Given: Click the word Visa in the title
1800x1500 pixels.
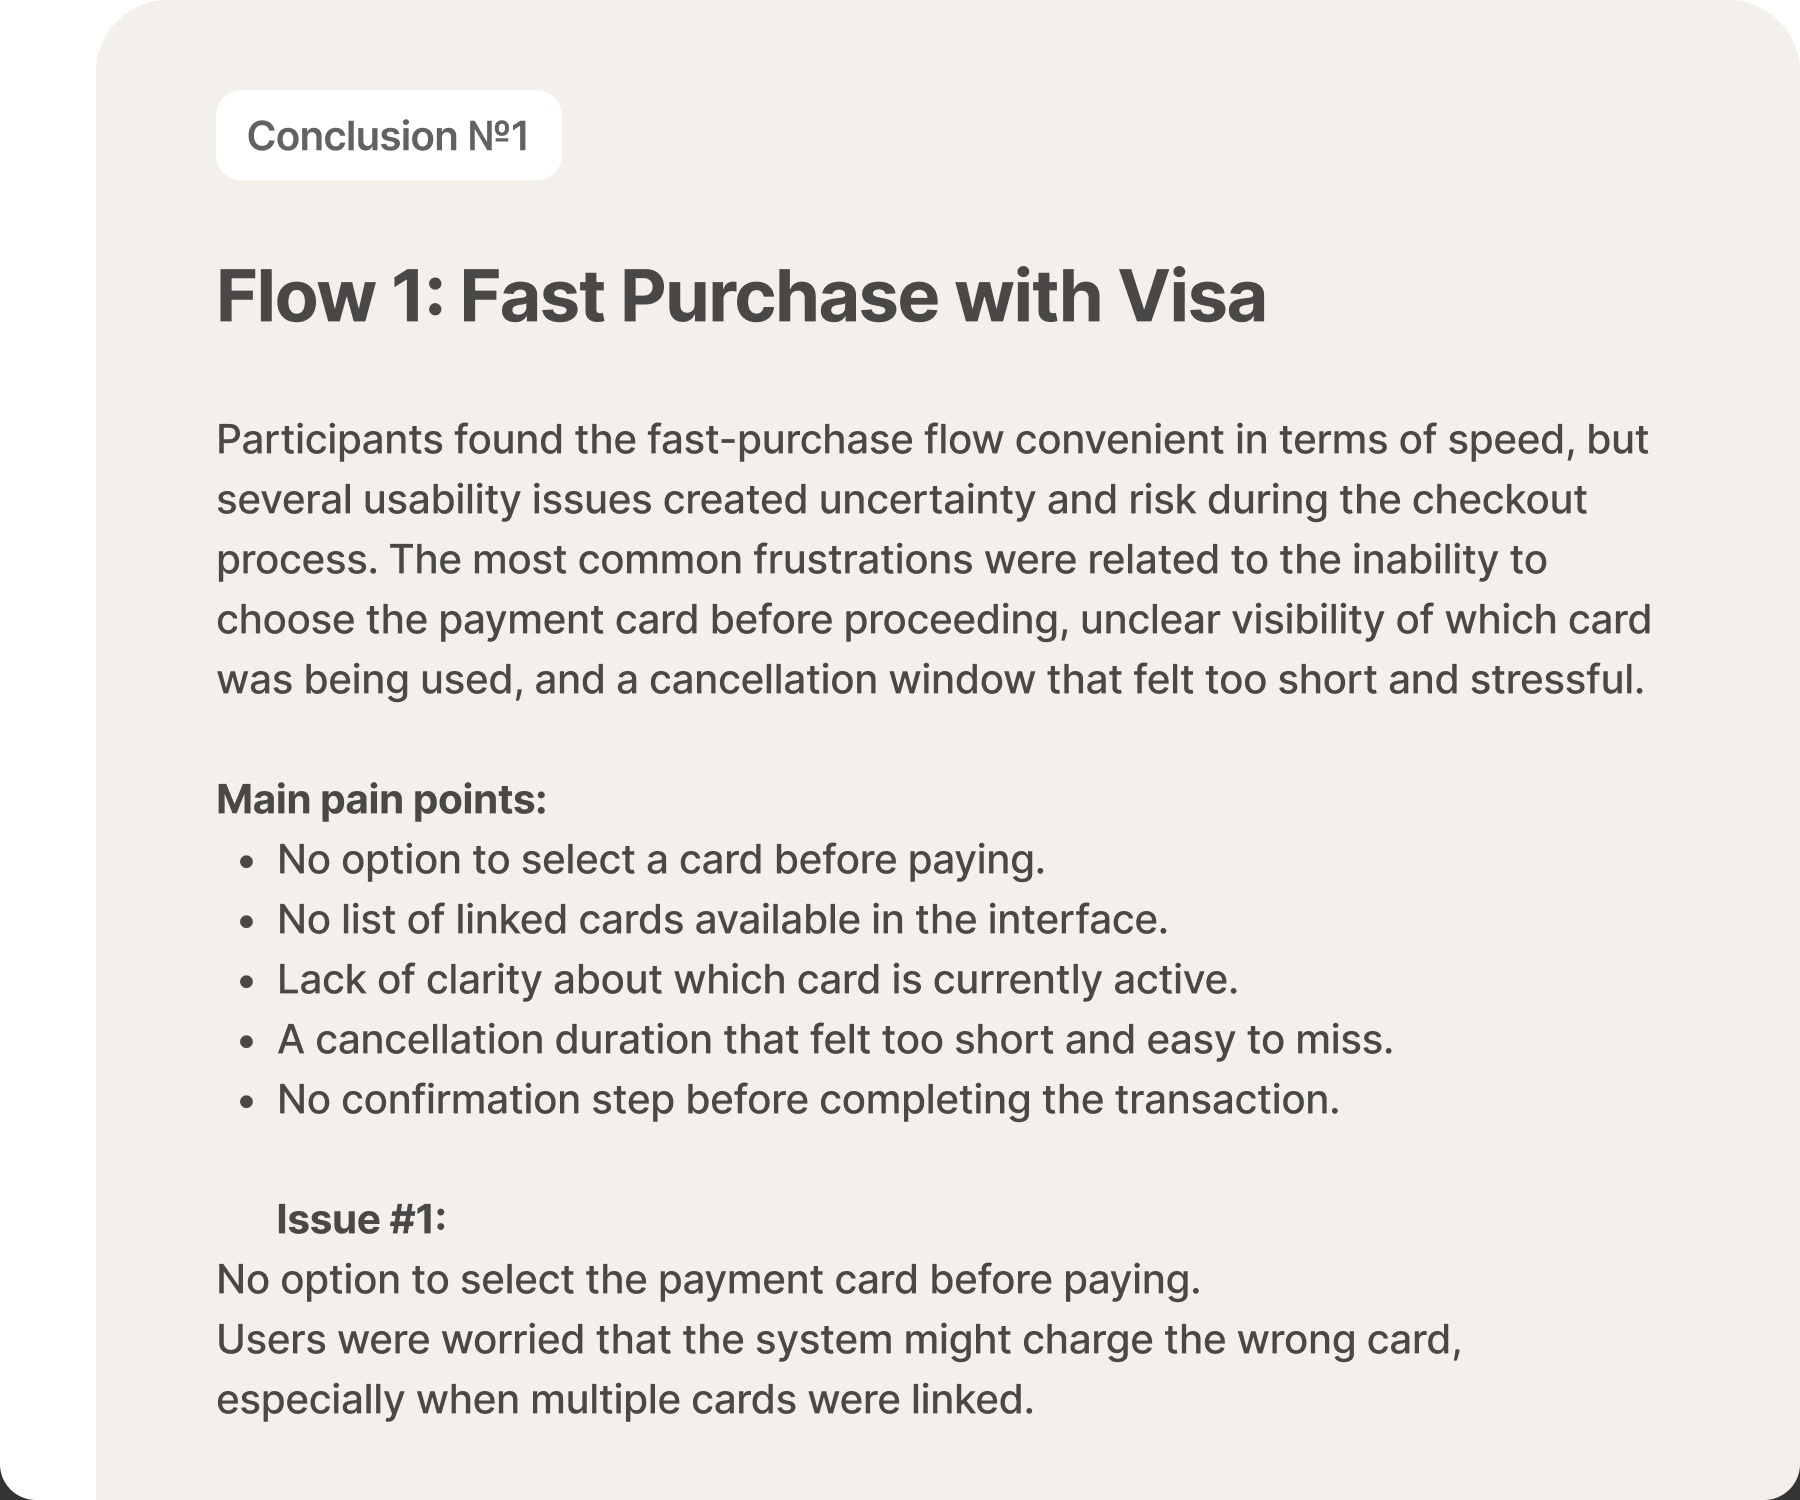Looking at the screenshot, I should pos(1192,296).
